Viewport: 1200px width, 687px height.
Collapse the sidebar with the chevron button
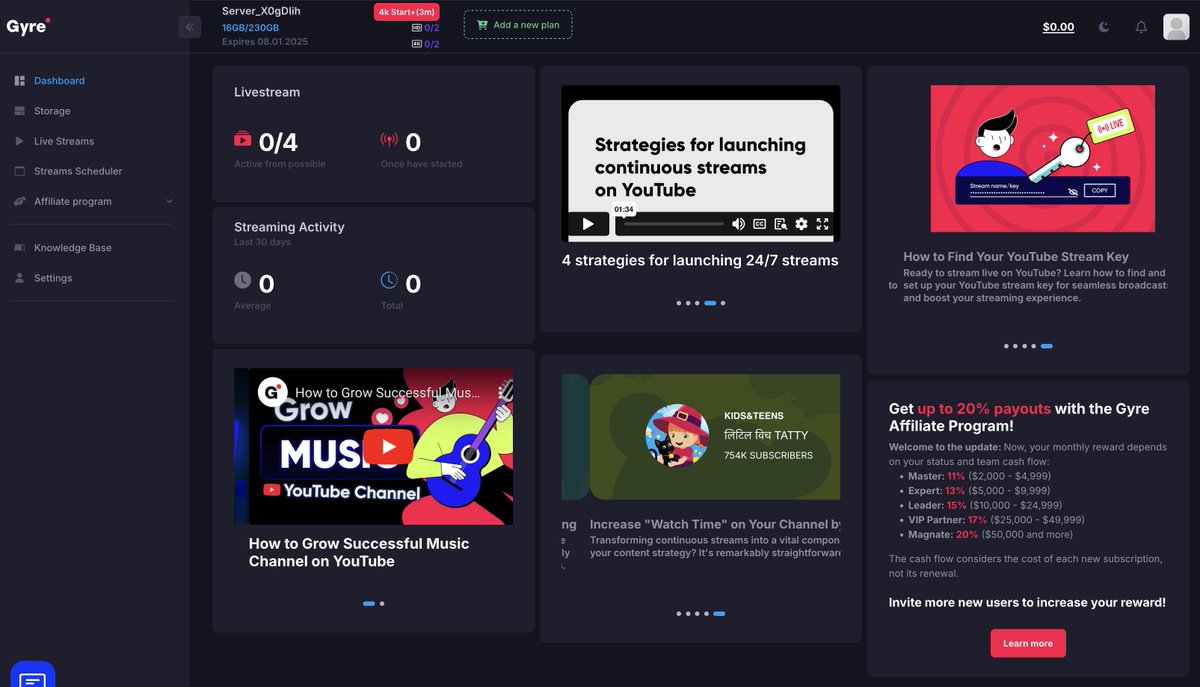point(190,27)
